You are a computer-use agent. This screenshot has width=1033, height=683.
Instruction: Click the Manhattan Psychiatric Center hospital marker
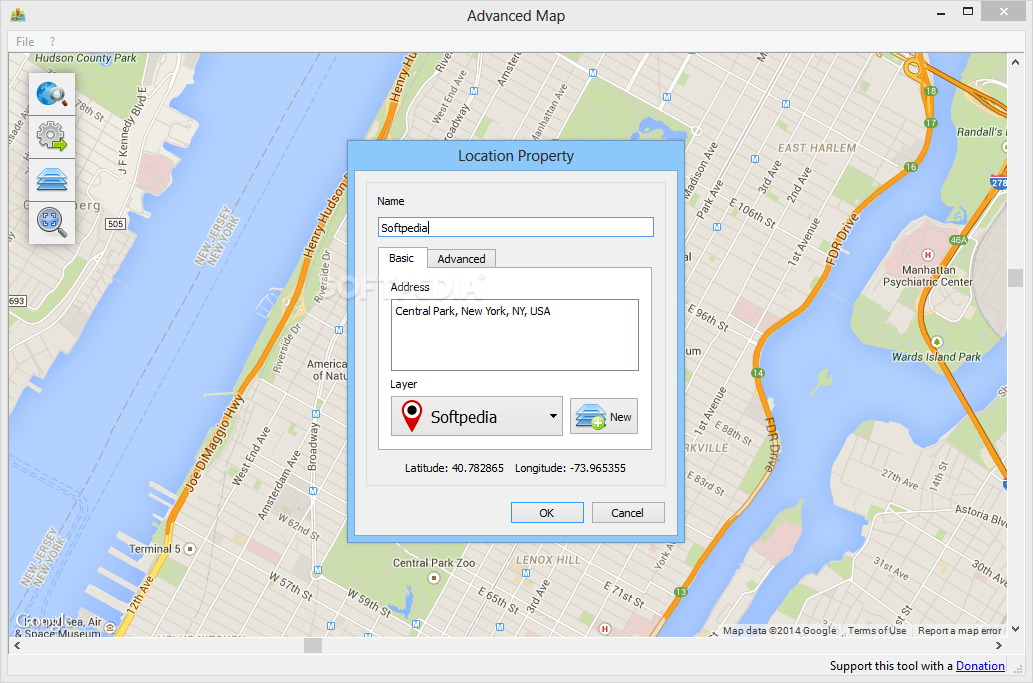928,255
